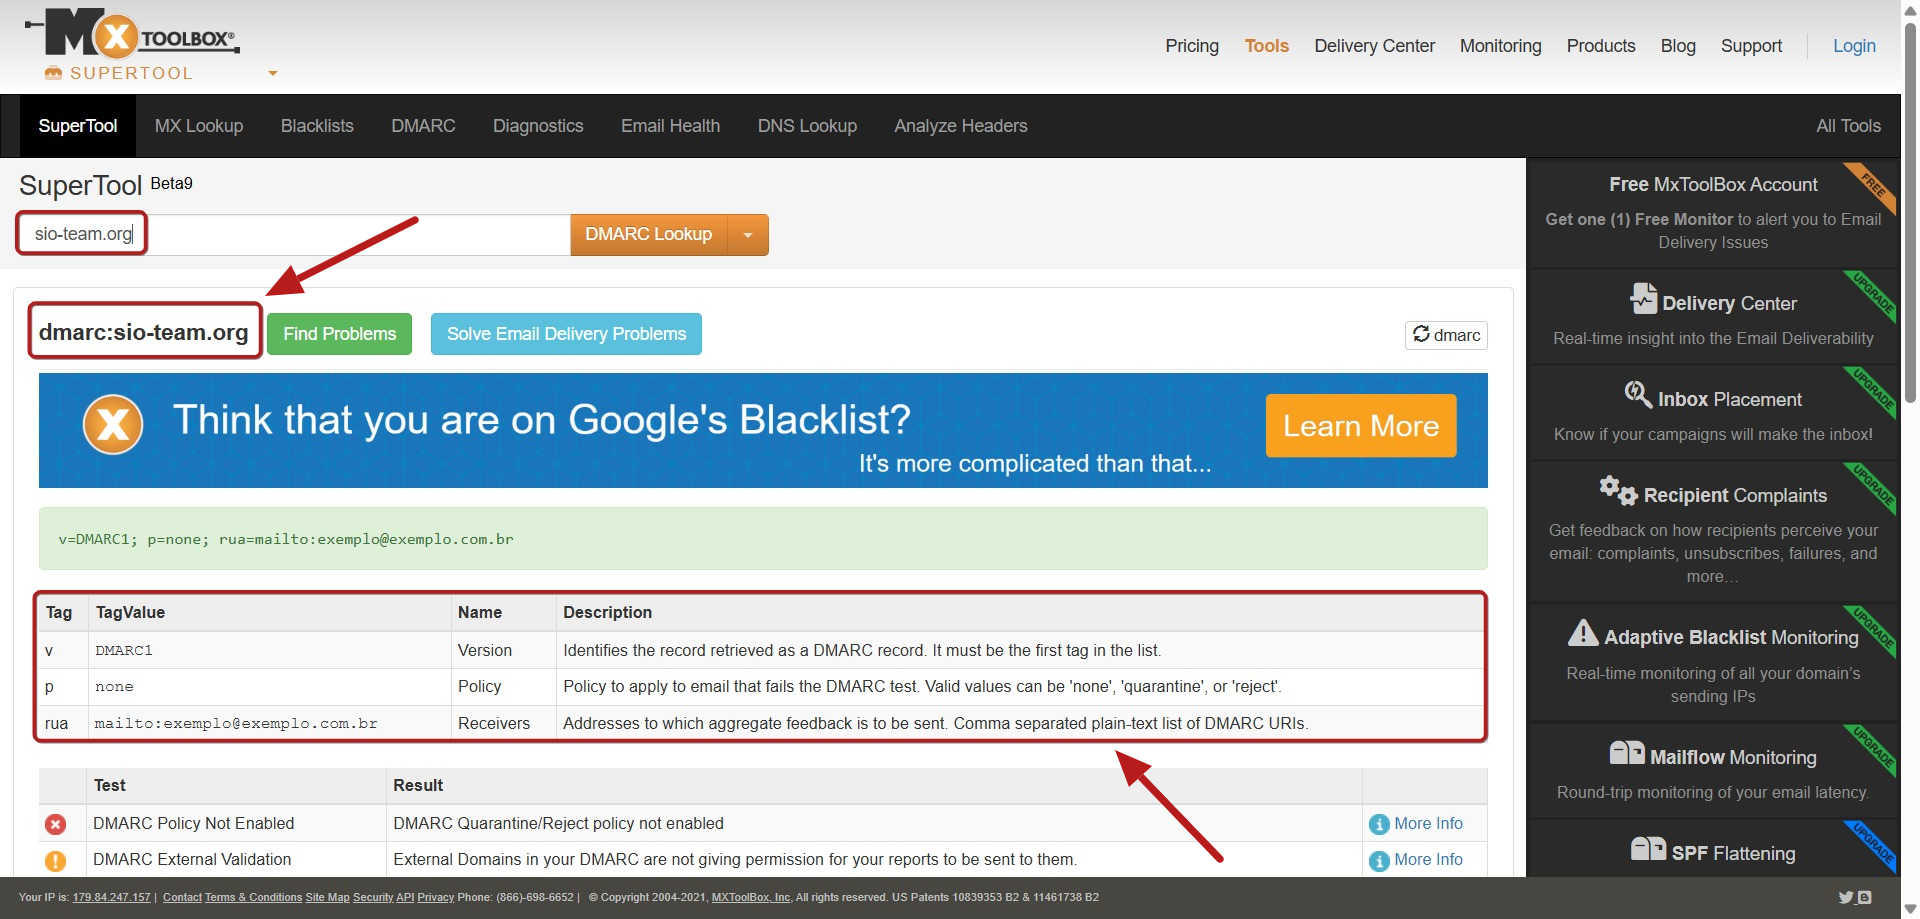
Task: Open More Info for DMARC External Validation
Action: (x=1428, y=859)
